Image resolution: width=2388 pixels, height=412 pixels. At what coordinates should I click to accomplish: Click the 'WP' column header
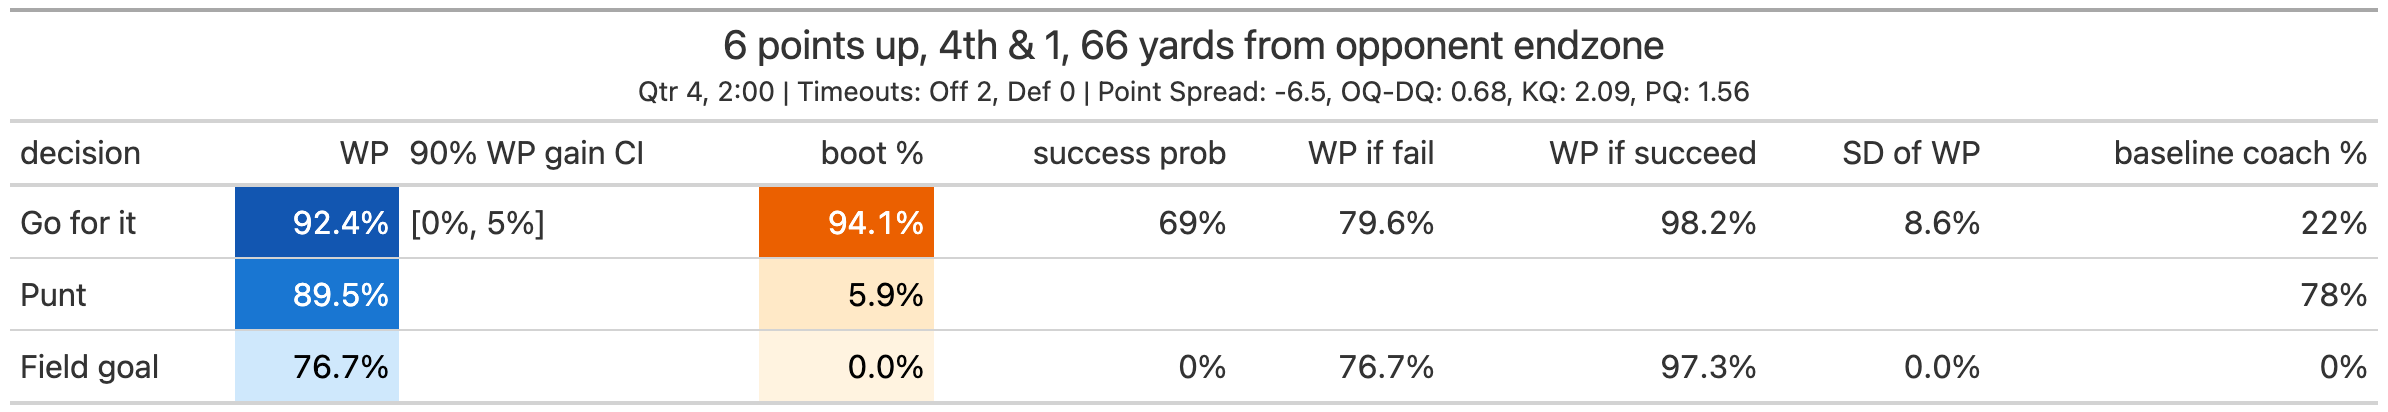tap(364, 153)
